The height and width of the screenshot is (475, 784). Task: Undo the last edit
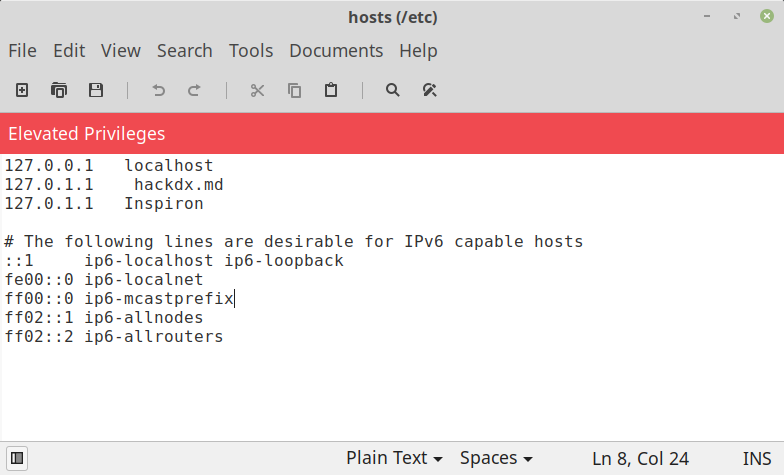(x=158, y=90)
